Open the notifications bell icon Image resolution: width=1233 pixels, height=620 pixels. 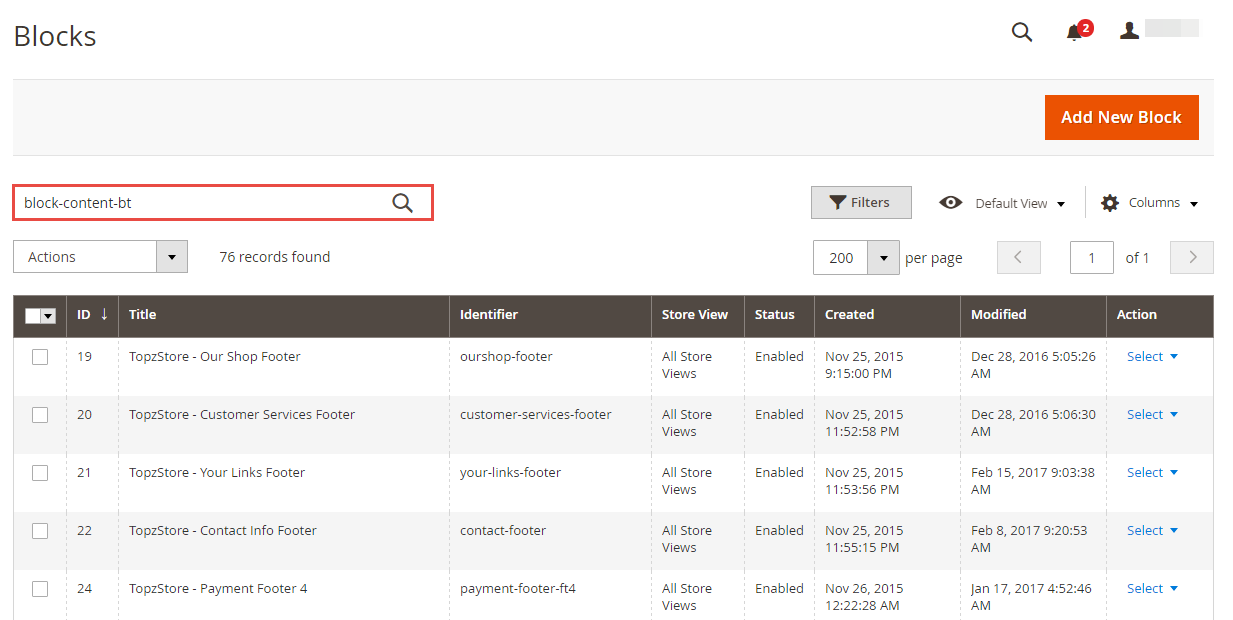(1075, 33)
